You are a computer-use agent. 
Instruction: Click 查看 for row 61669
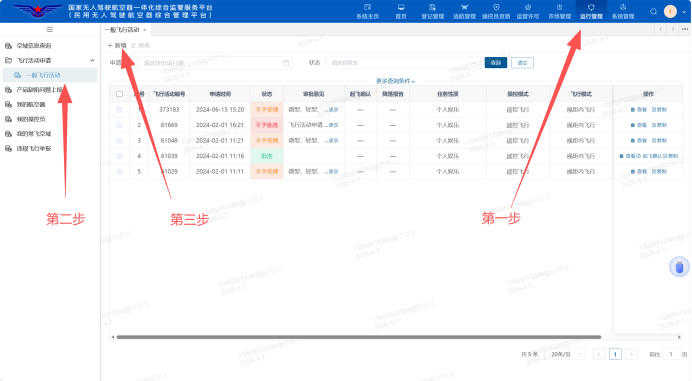[x=639, y=125]
